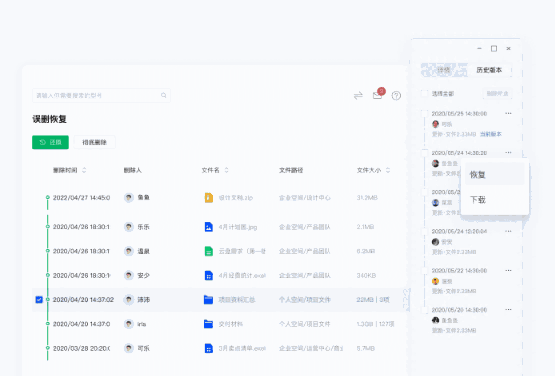This screenshot has width=555, height=376.
Task: Click the 彻底删除 permanent delete button
Action: (x=95, y=142)
